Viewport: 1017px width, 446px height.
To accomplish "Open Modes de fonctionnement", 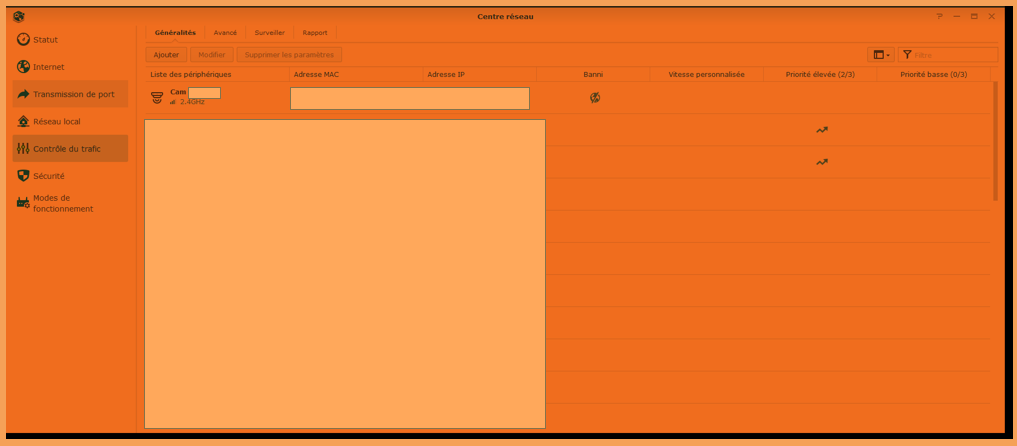I will 70,204.
